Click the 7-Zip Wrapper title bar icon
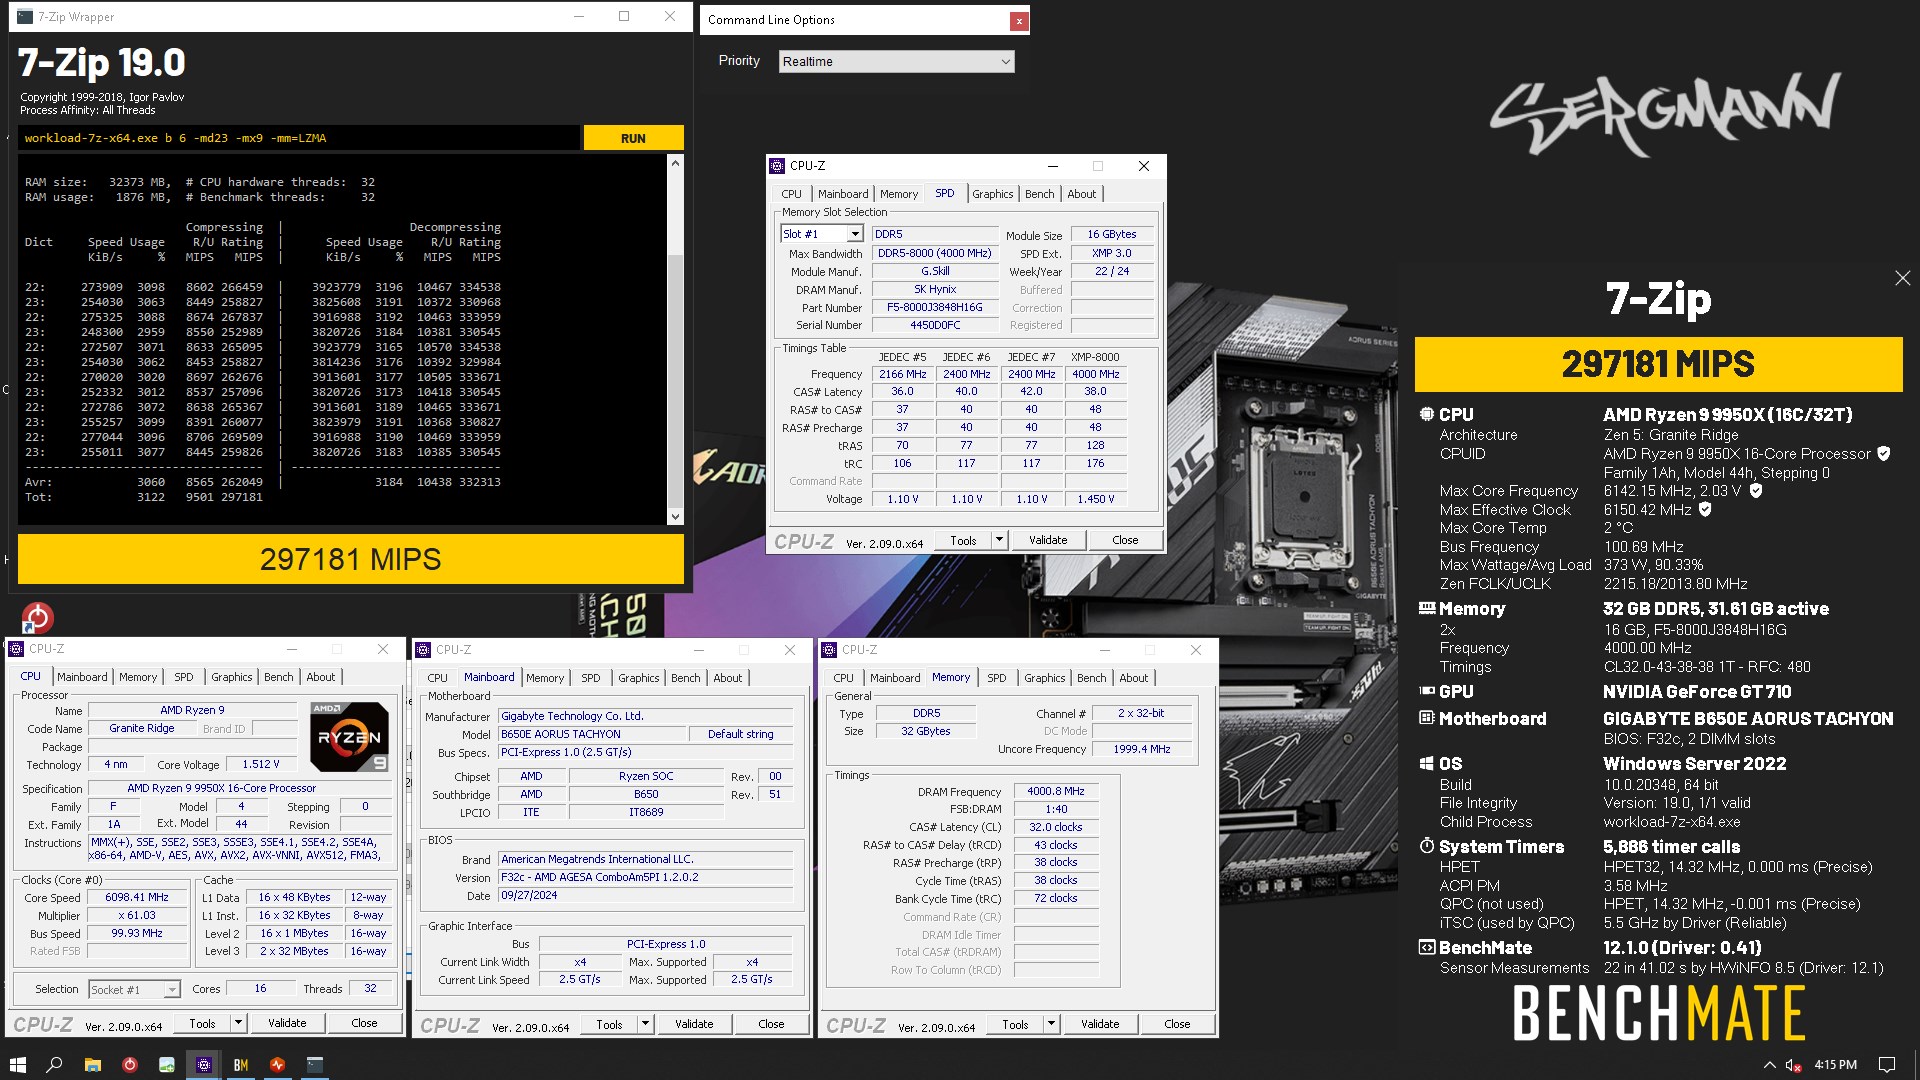Image resolution: width=1920 pixels, height=1080 pixels. click(x=25, y=16)
